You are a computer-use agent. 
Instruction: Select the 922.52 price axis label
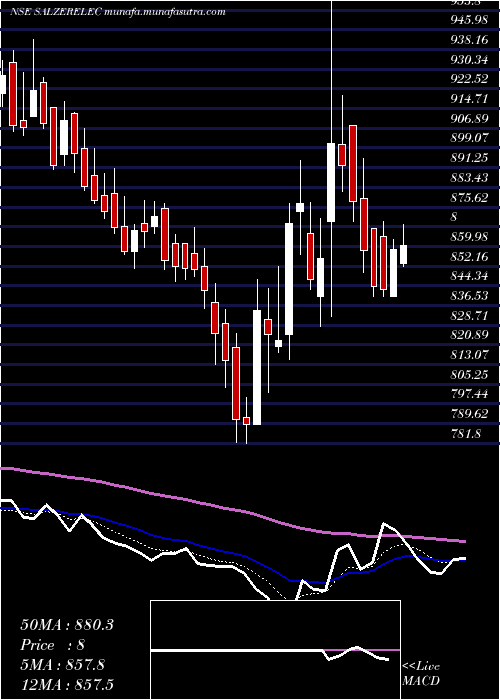(469, 79)
